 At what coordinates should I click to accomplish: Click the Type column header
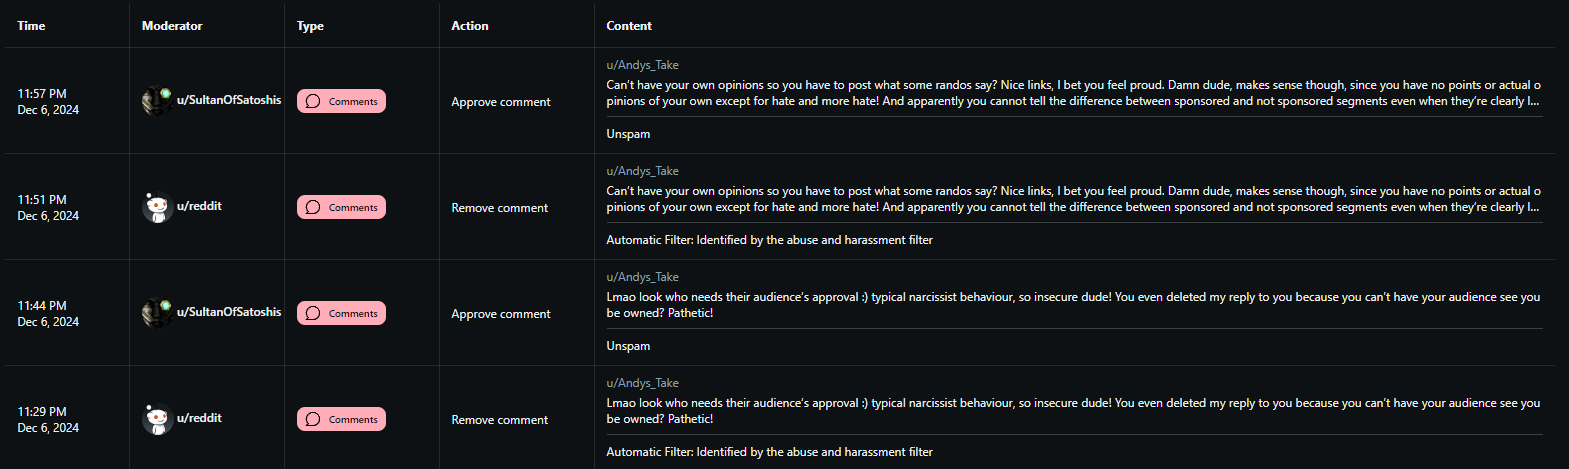point(310,26)
